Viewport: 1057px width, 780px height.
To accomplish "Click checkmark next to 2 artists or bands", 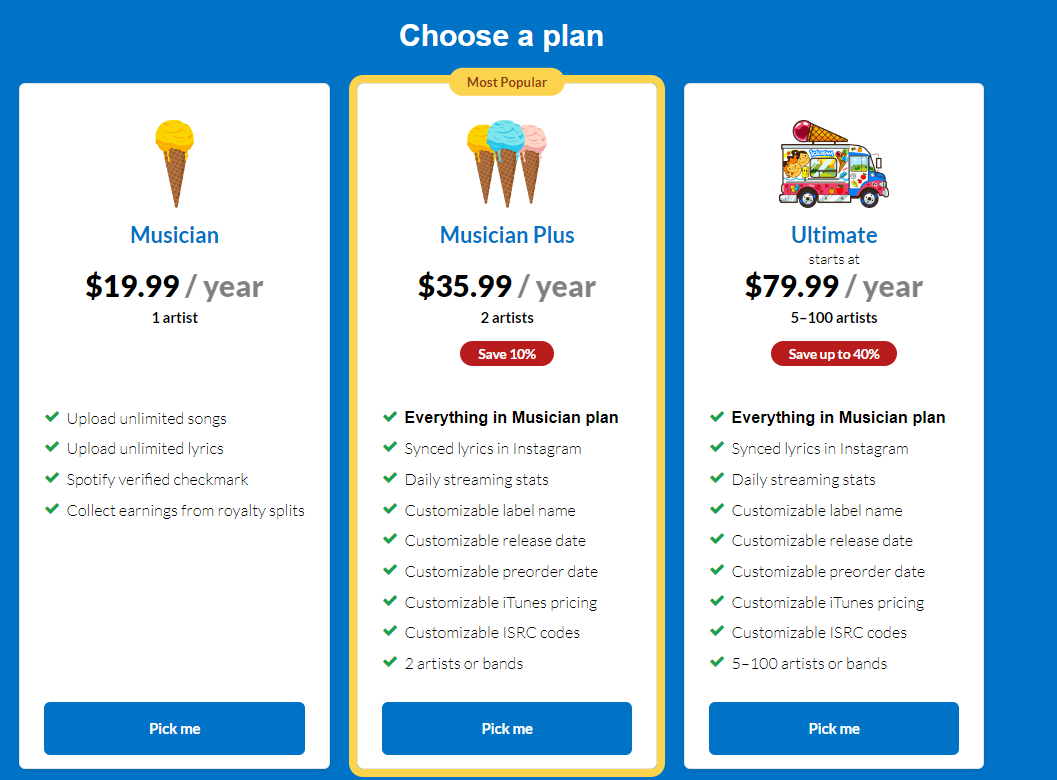I will 390,663.
